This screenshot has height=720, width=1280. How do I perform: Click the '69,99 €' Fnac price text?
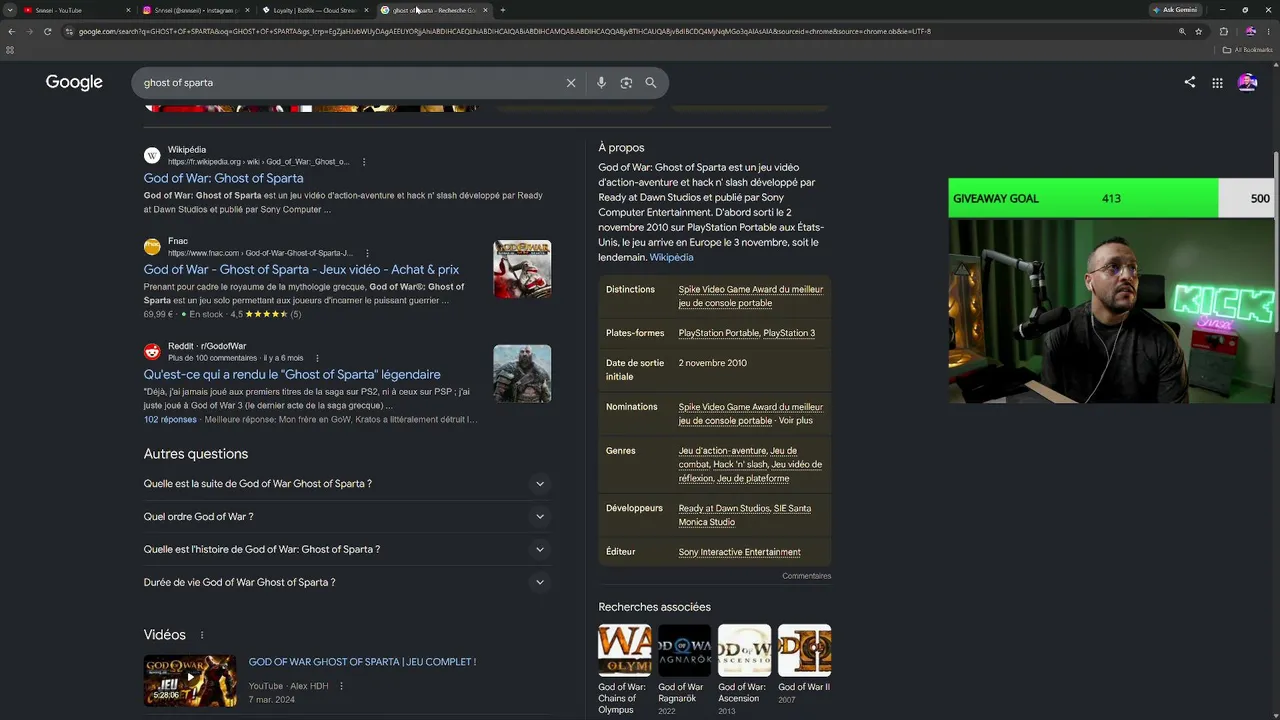coord(158,314)
